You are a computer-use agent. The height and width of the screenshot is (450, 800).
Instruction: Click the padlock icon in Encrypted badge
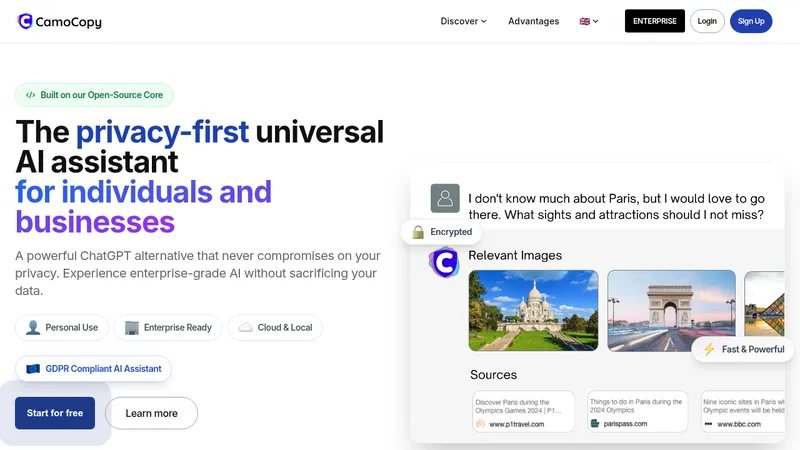click(x=418, y=232)
